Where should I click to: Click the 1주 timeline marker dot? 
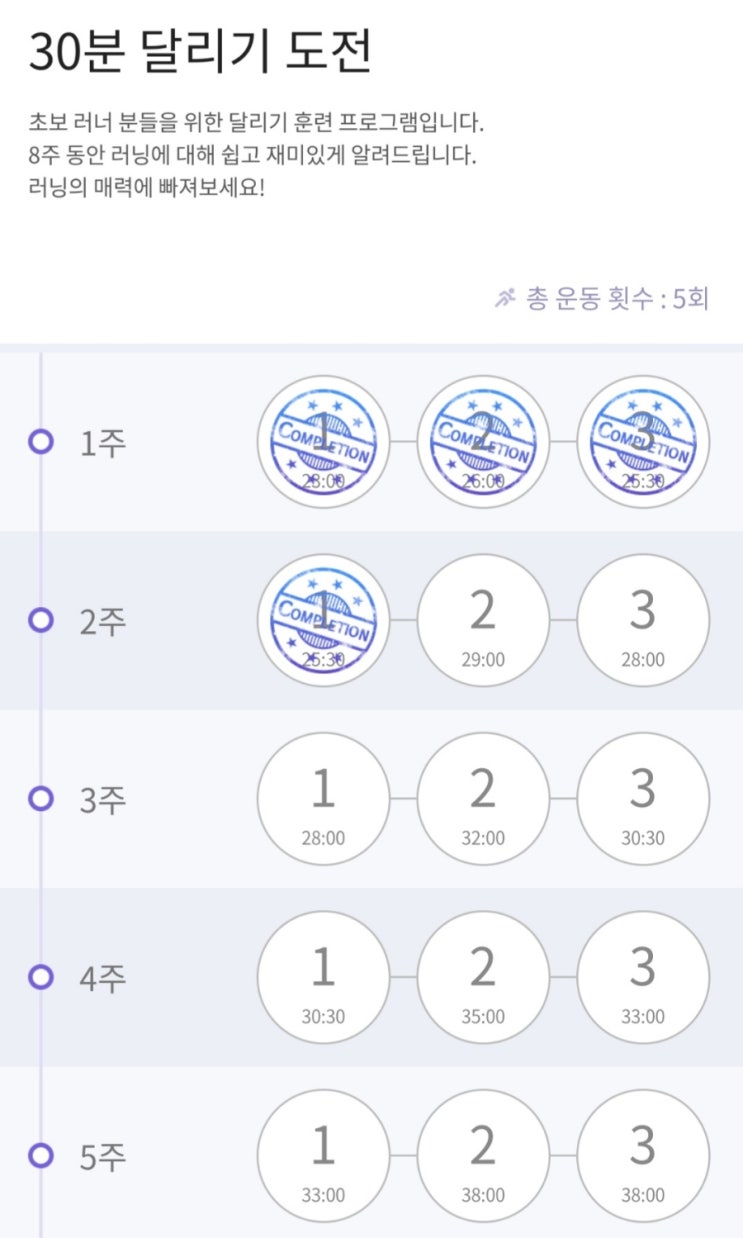tap(41, 441)
